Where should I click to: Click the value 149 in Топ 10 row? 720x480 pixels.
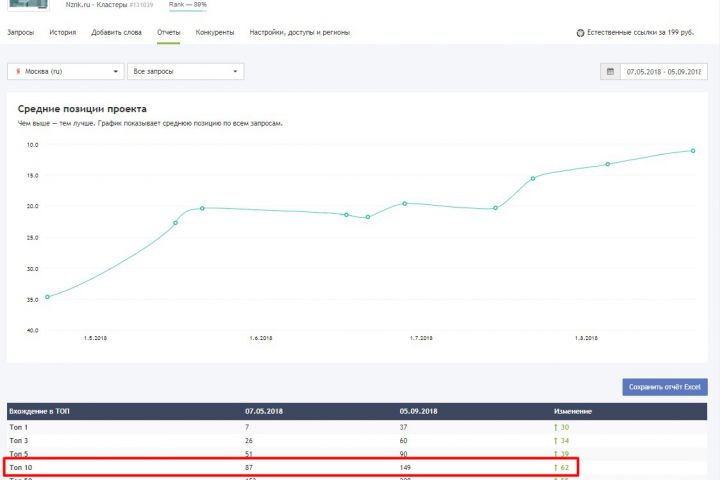[x=405, y=468]
